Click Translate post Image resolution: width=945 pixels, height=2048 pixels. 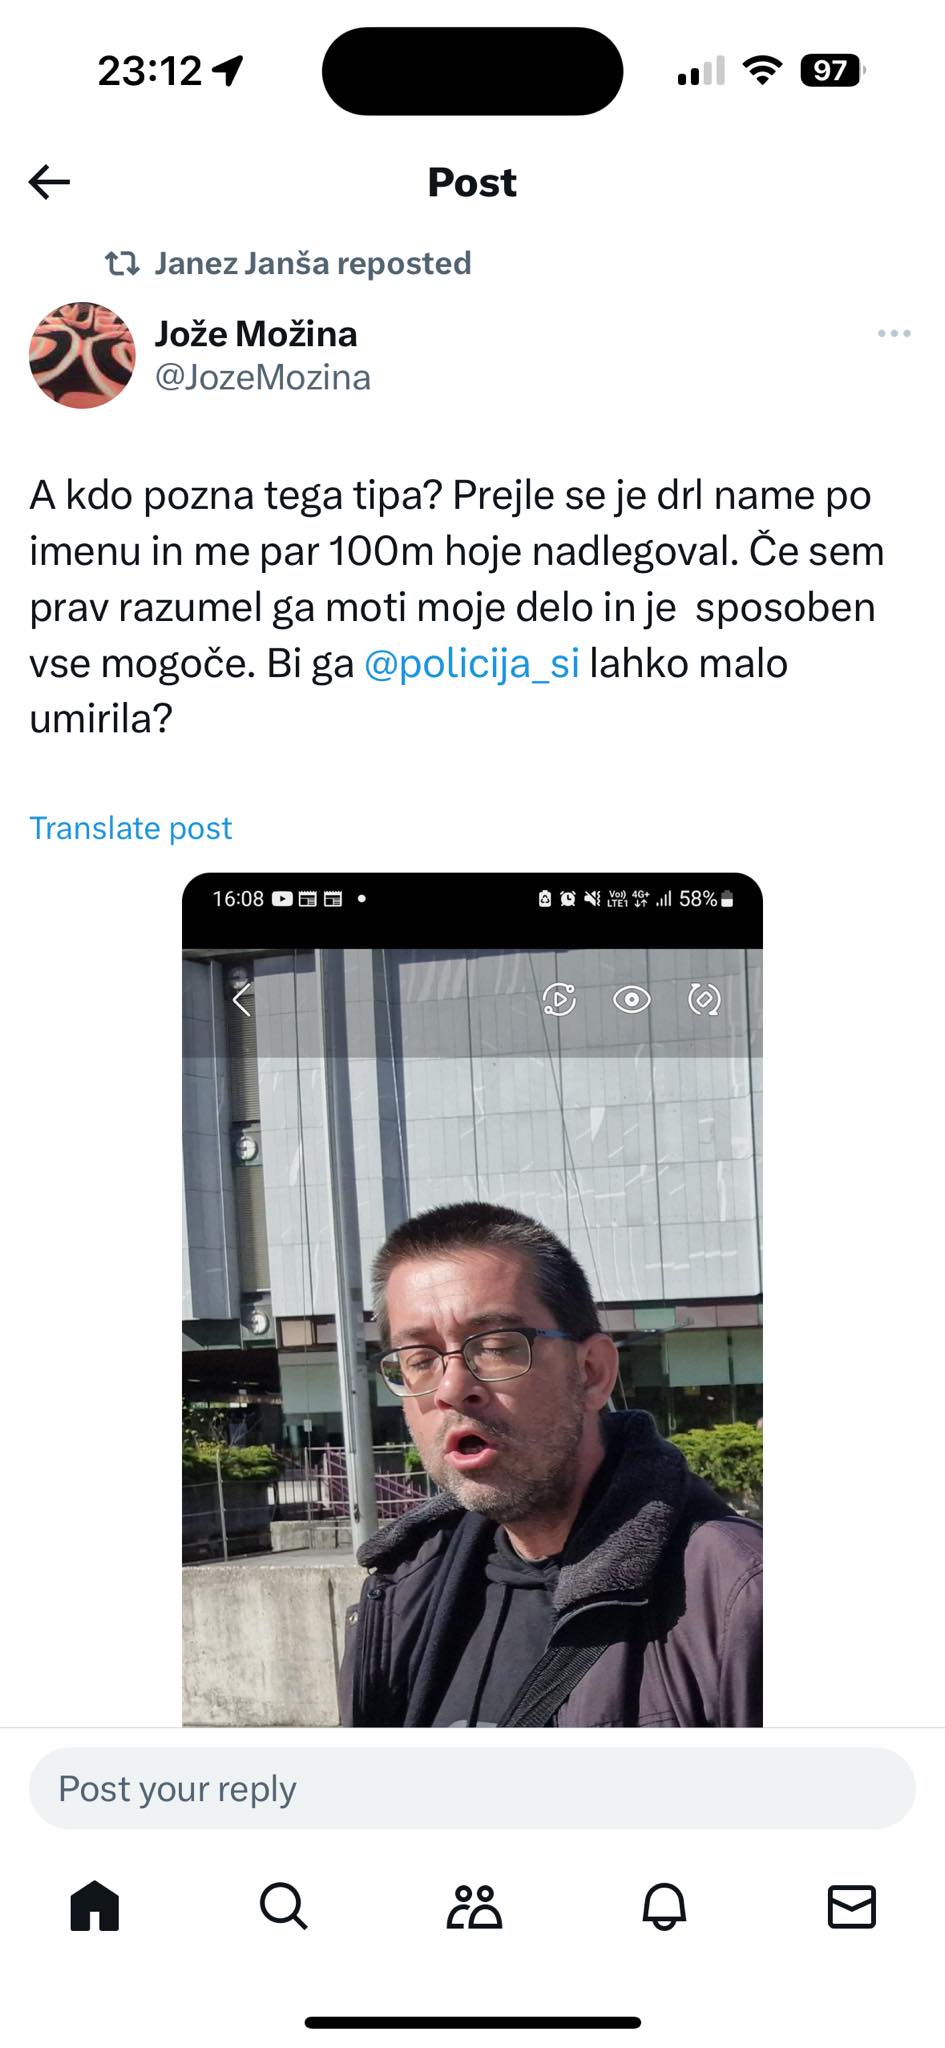click(x=130, y=828)
